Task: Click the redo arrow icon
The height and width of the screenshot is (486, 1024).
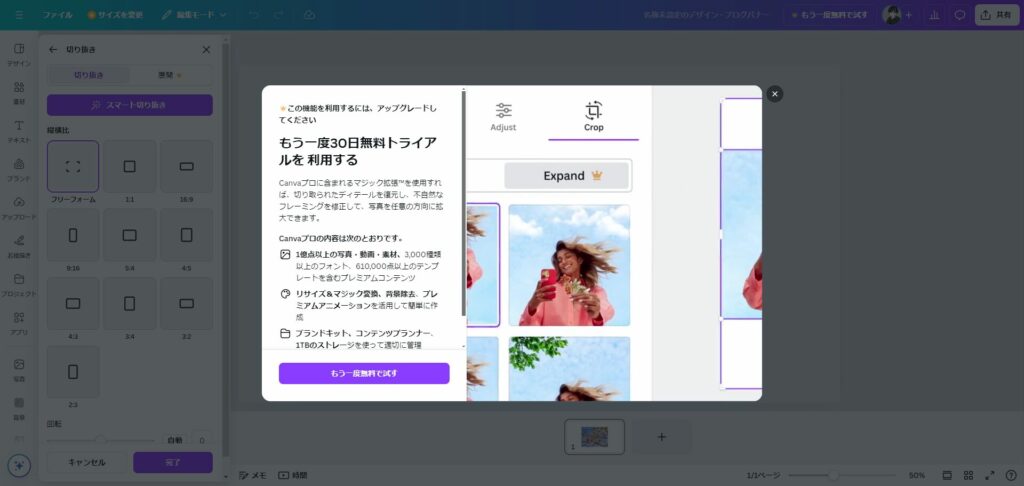Action: (x=280, y=14)
